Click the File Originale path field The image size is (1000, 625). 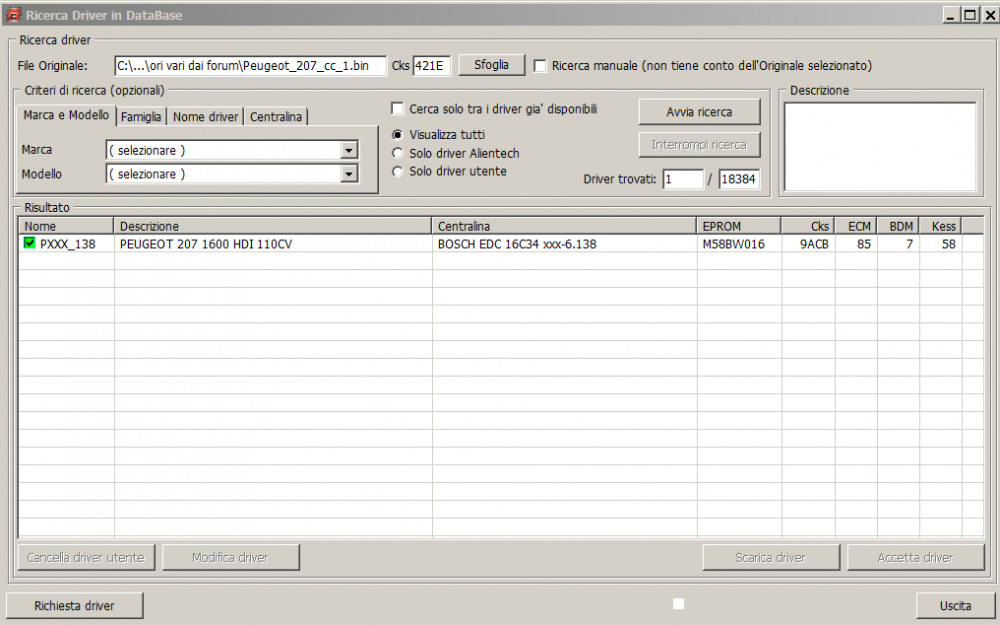tap(249, 66)
